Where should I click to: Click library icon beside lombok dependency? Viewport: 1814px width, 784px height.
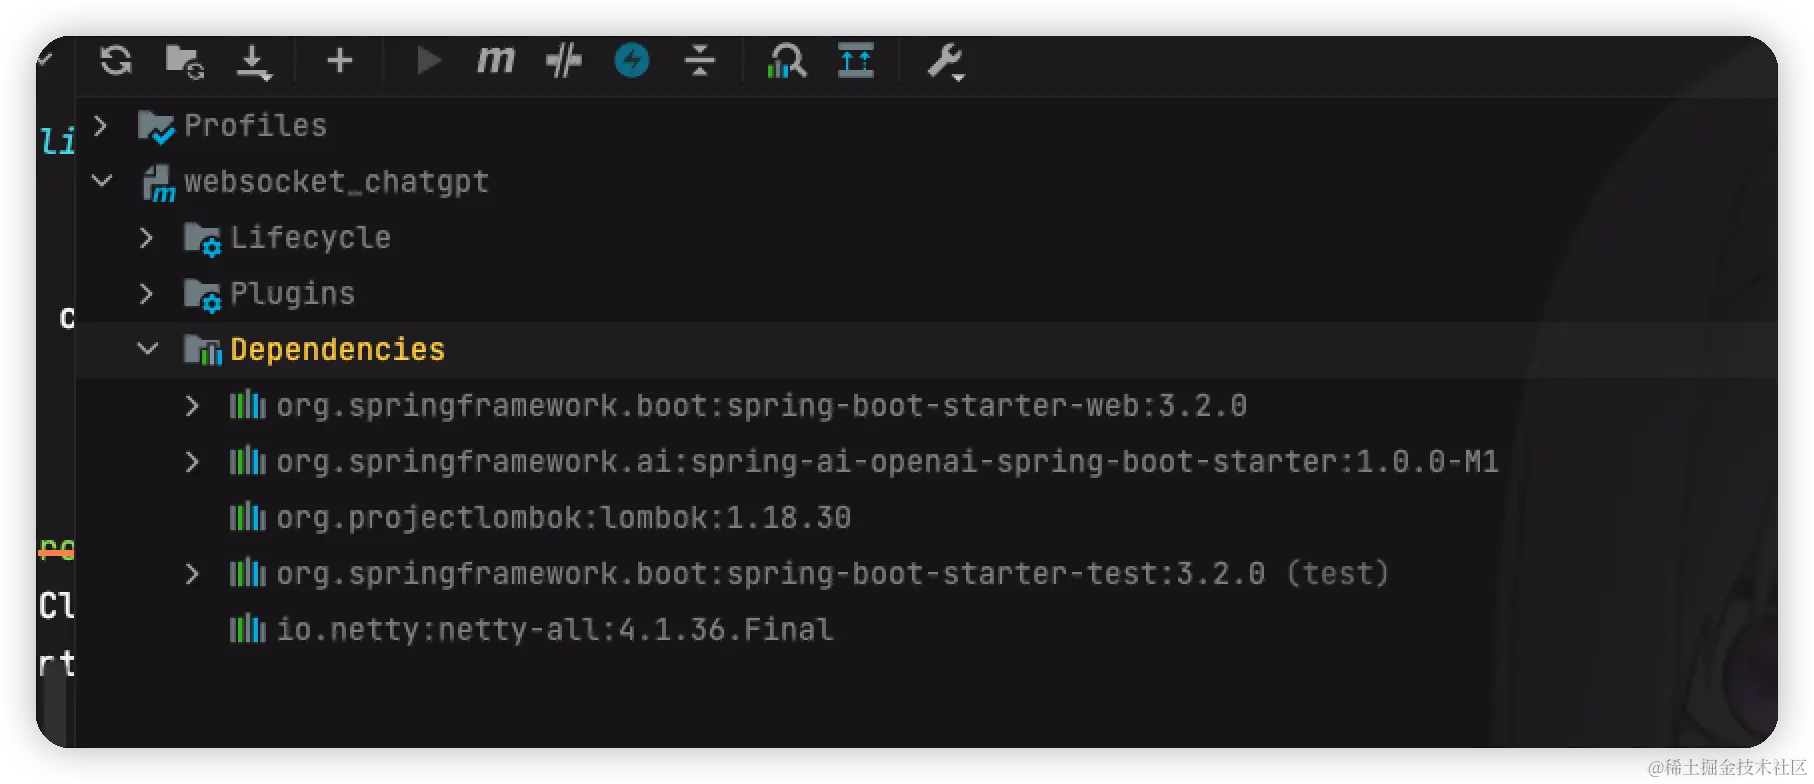(247, 517)
